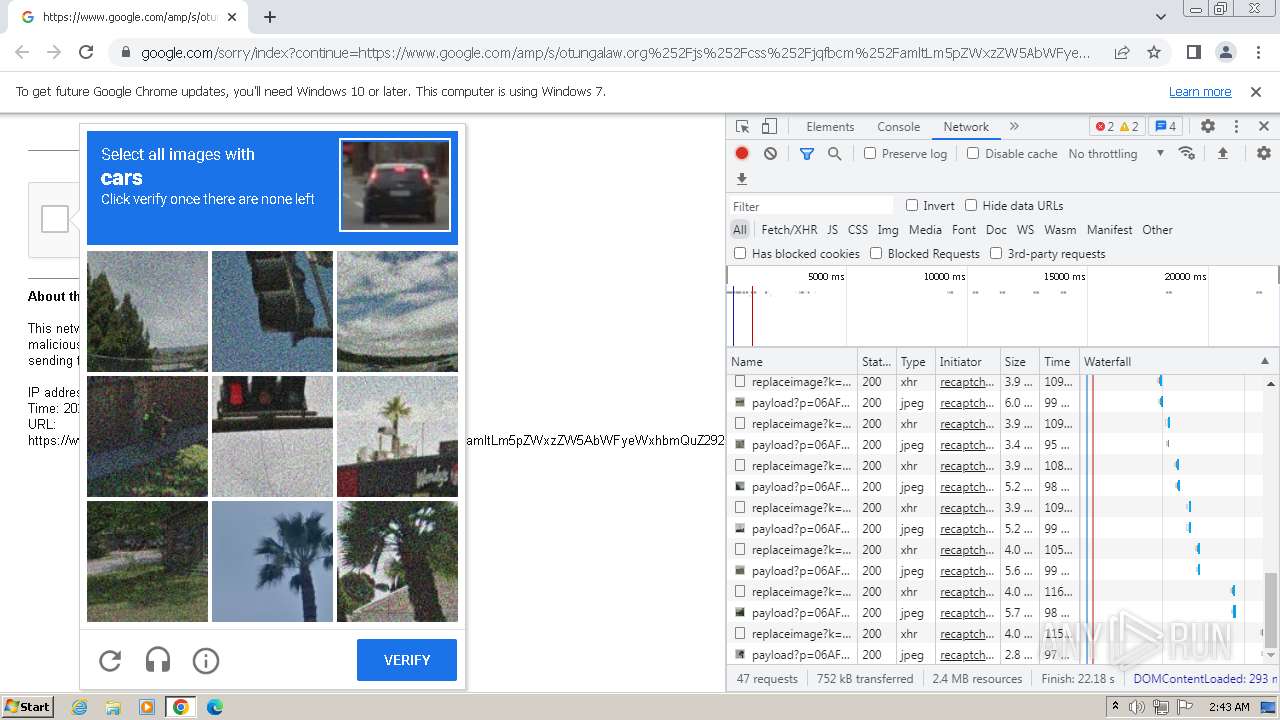Type in the network Filter field
The height and width of the screenshot is (720, 1280).
coord(810,206)
